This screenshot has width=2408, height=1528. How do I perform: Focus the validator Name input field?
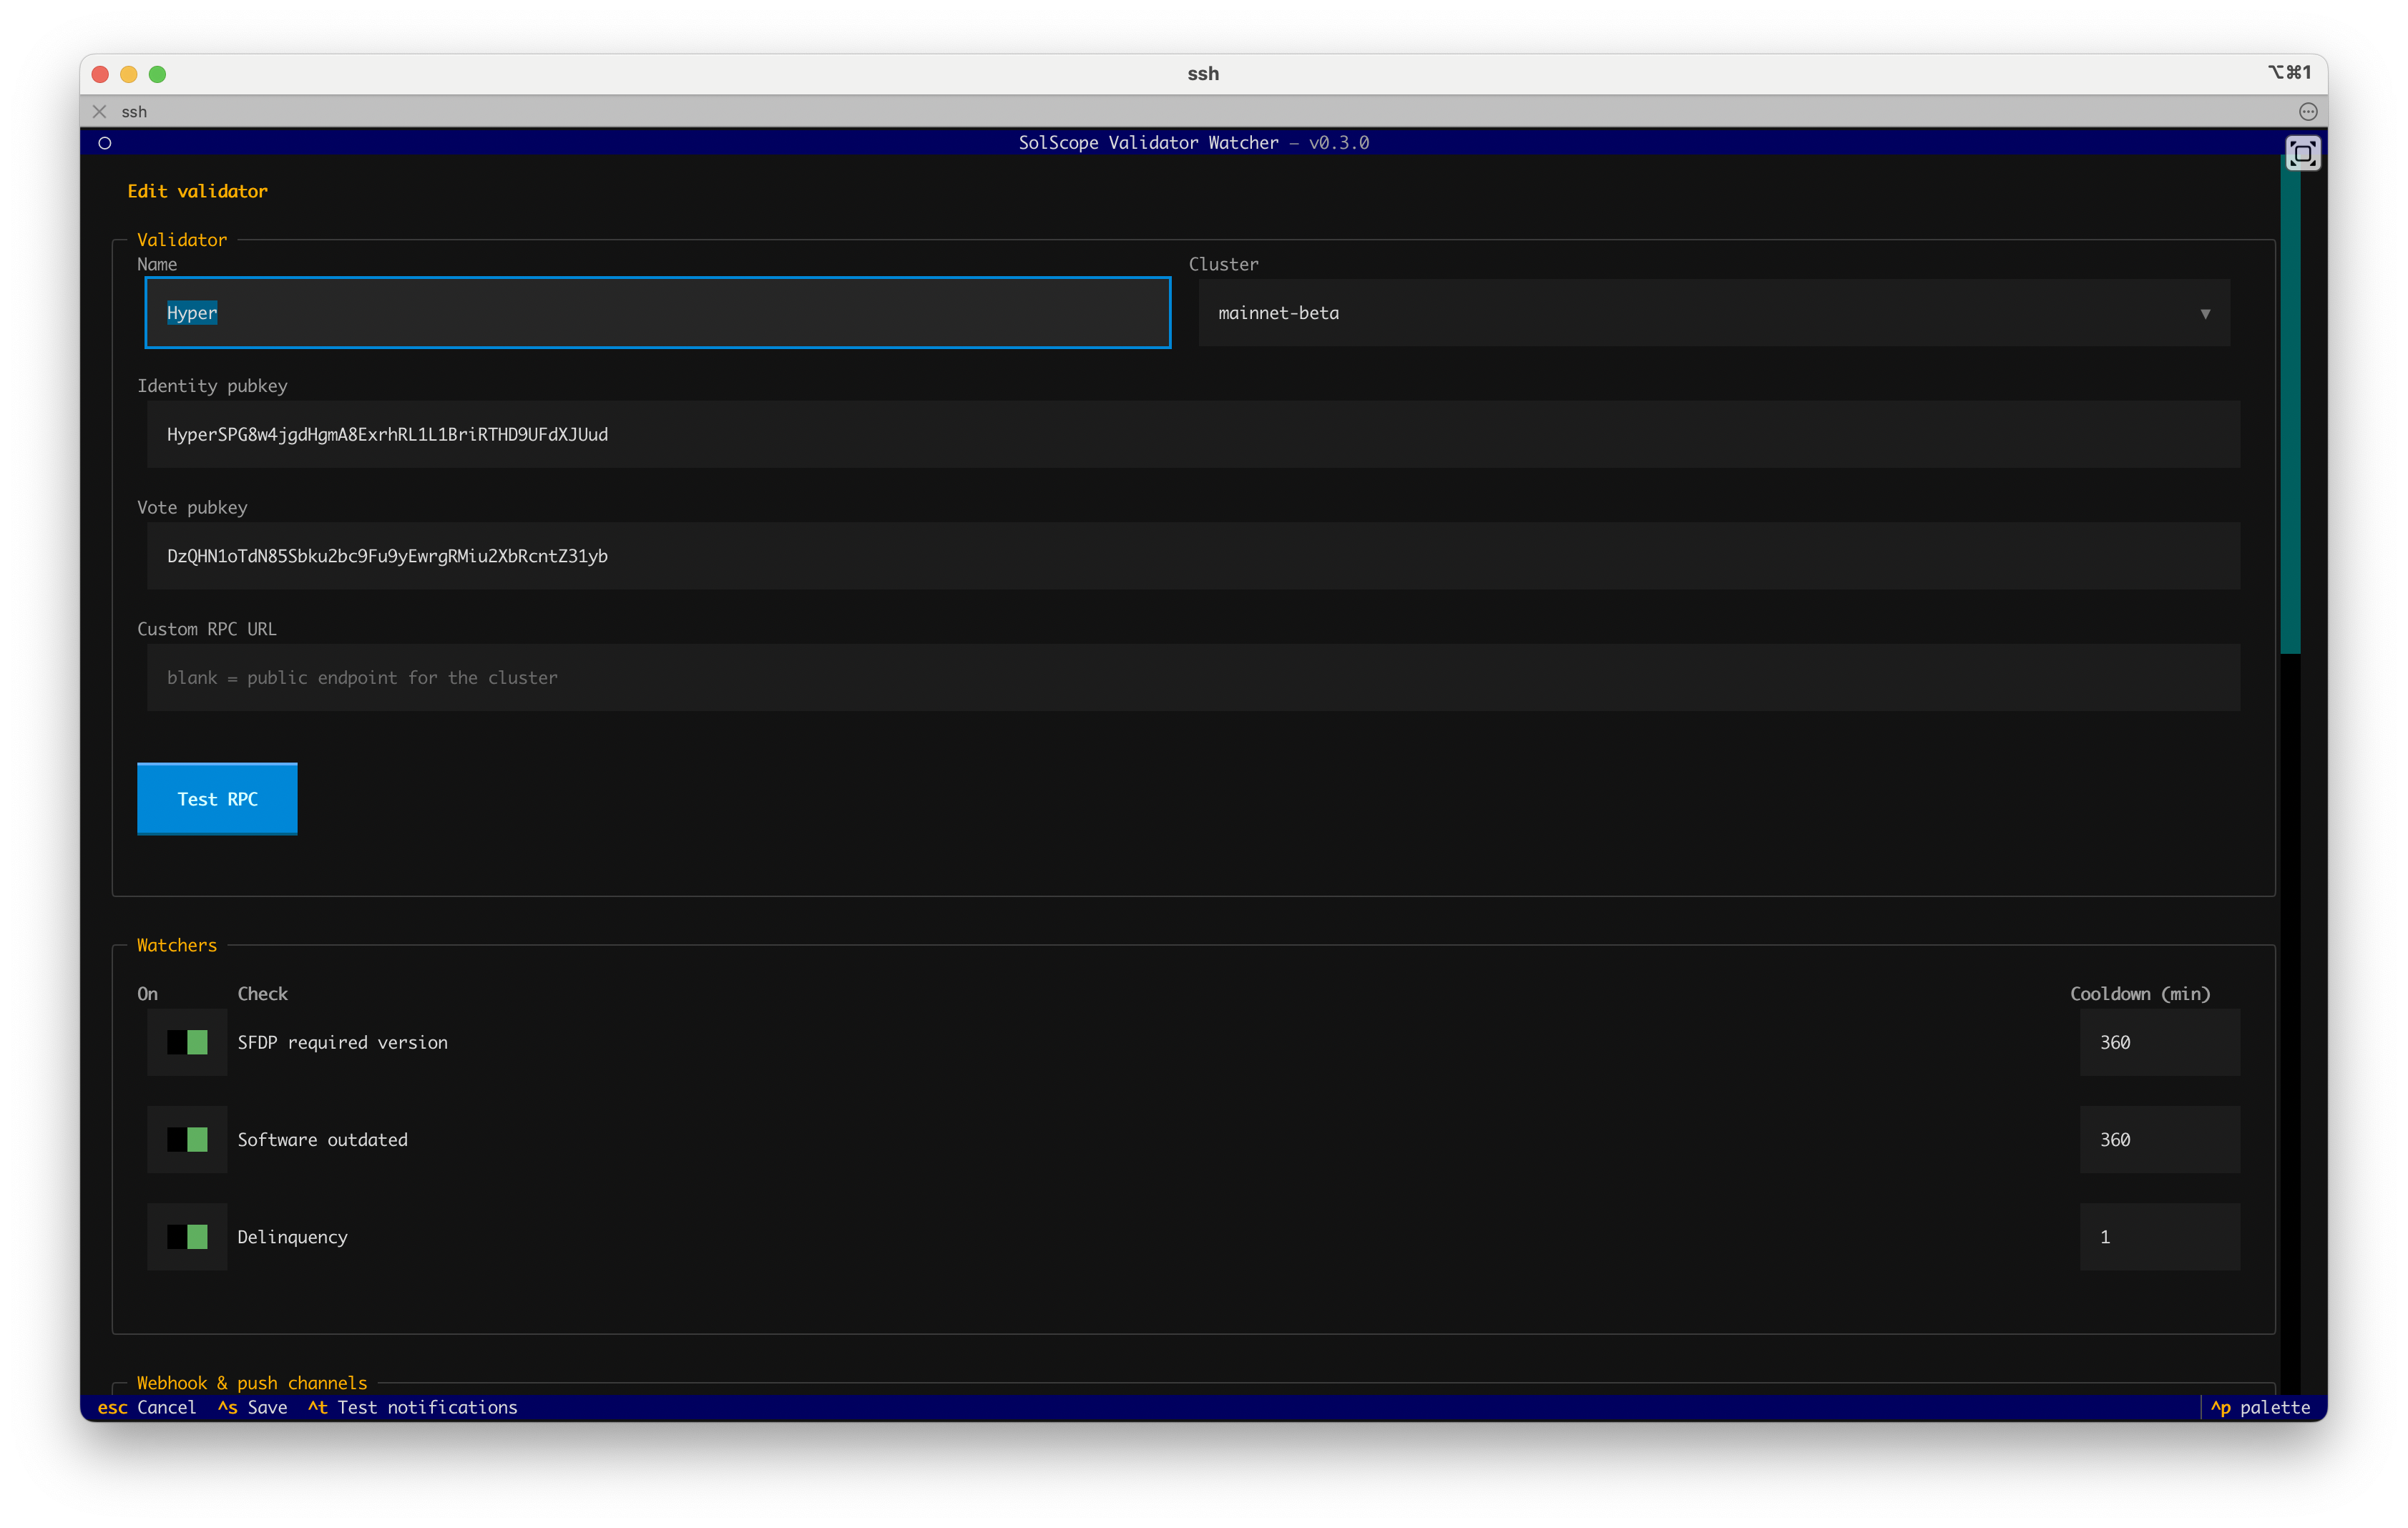[x=657, y=313]
